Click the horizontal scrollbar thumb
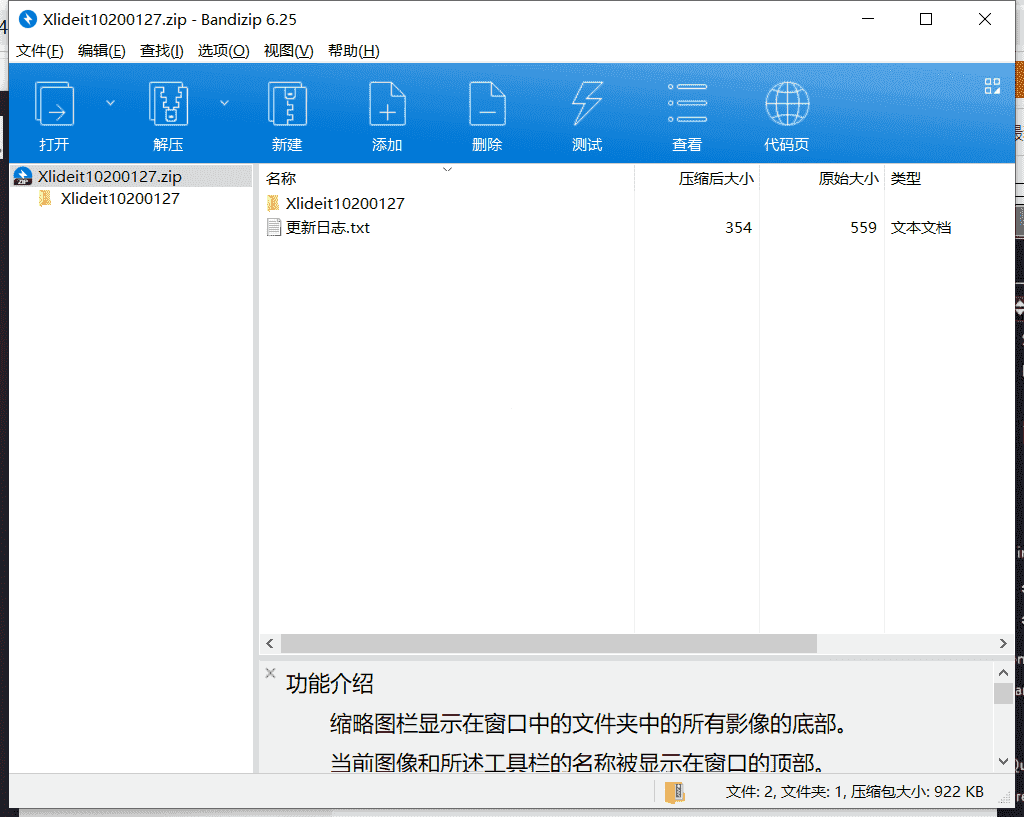1024x817 pixels. (549, 643)
